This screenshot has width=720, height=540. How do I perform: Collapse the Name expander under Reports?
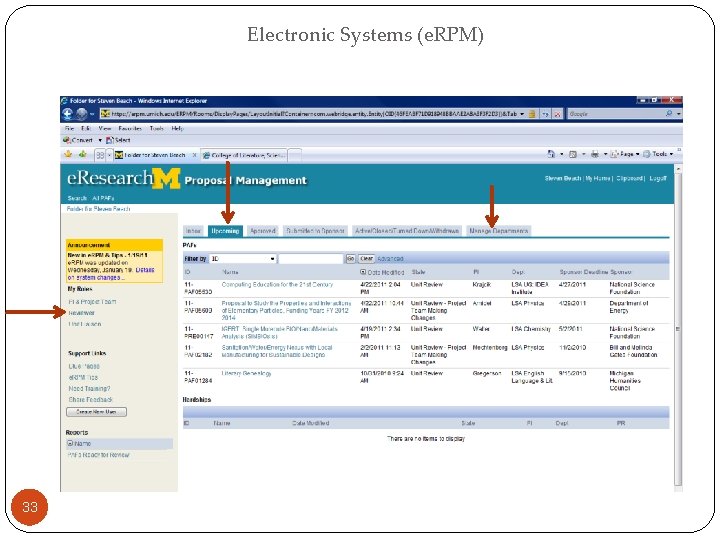pos(70,444)
